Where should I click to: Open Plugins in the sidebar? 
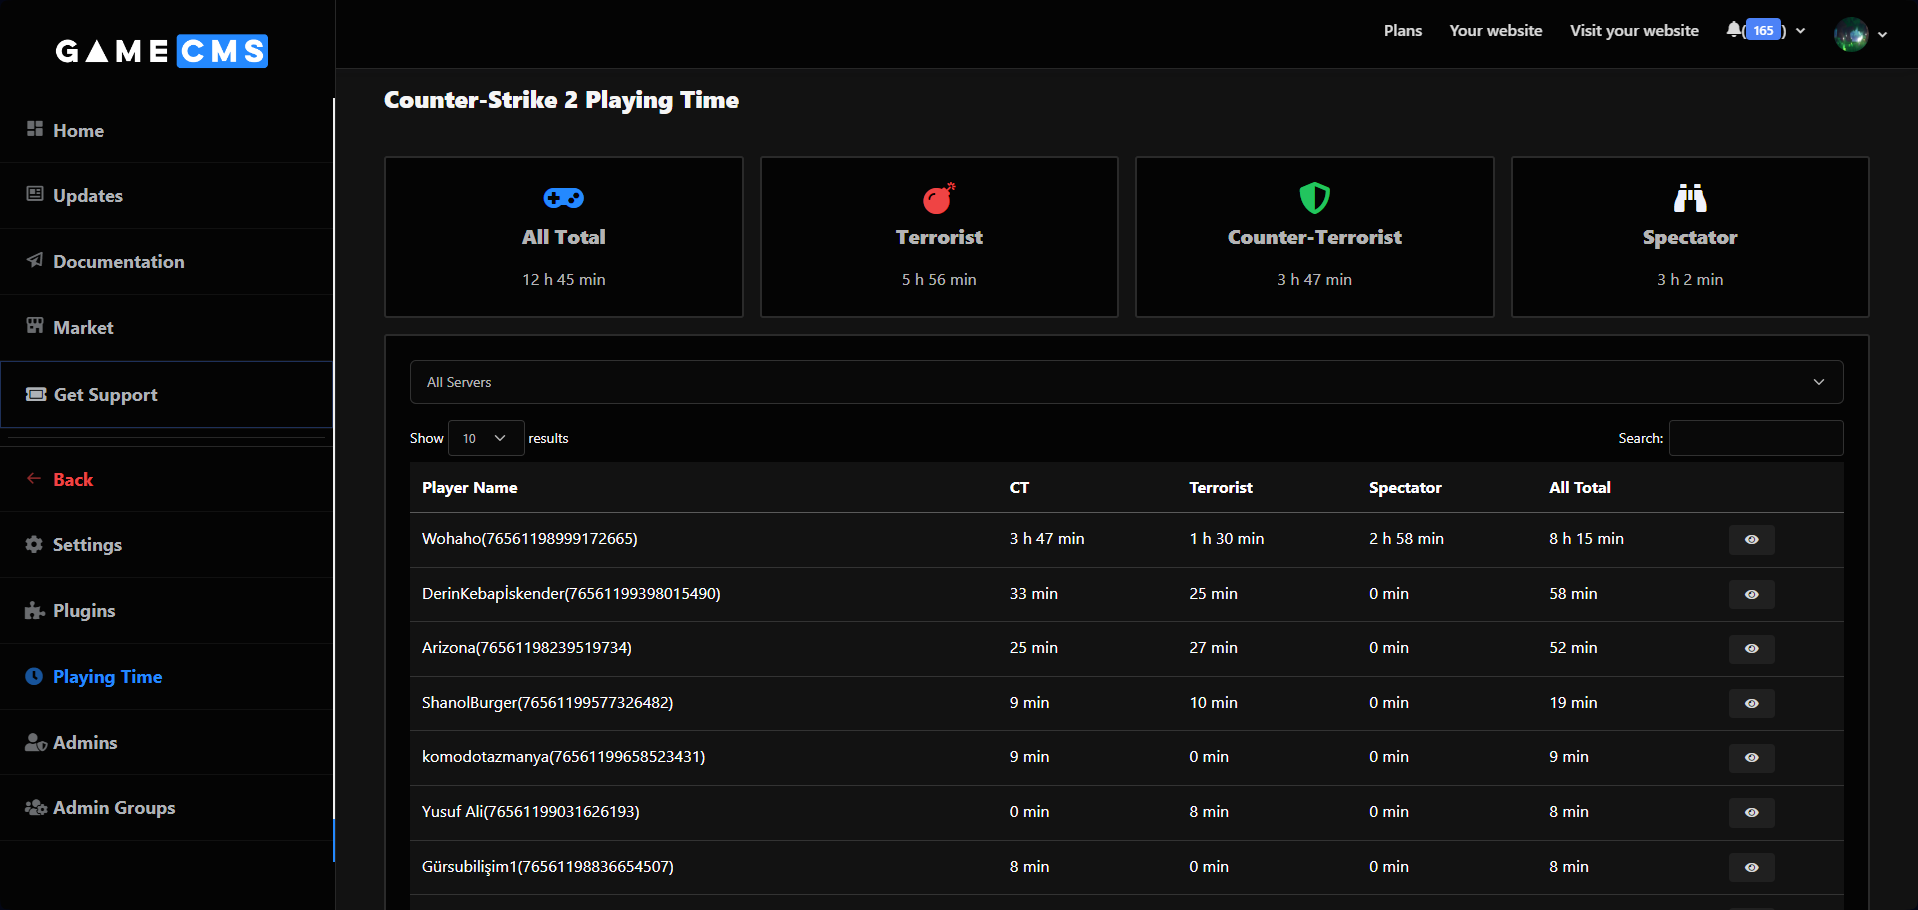click(166, 610)
